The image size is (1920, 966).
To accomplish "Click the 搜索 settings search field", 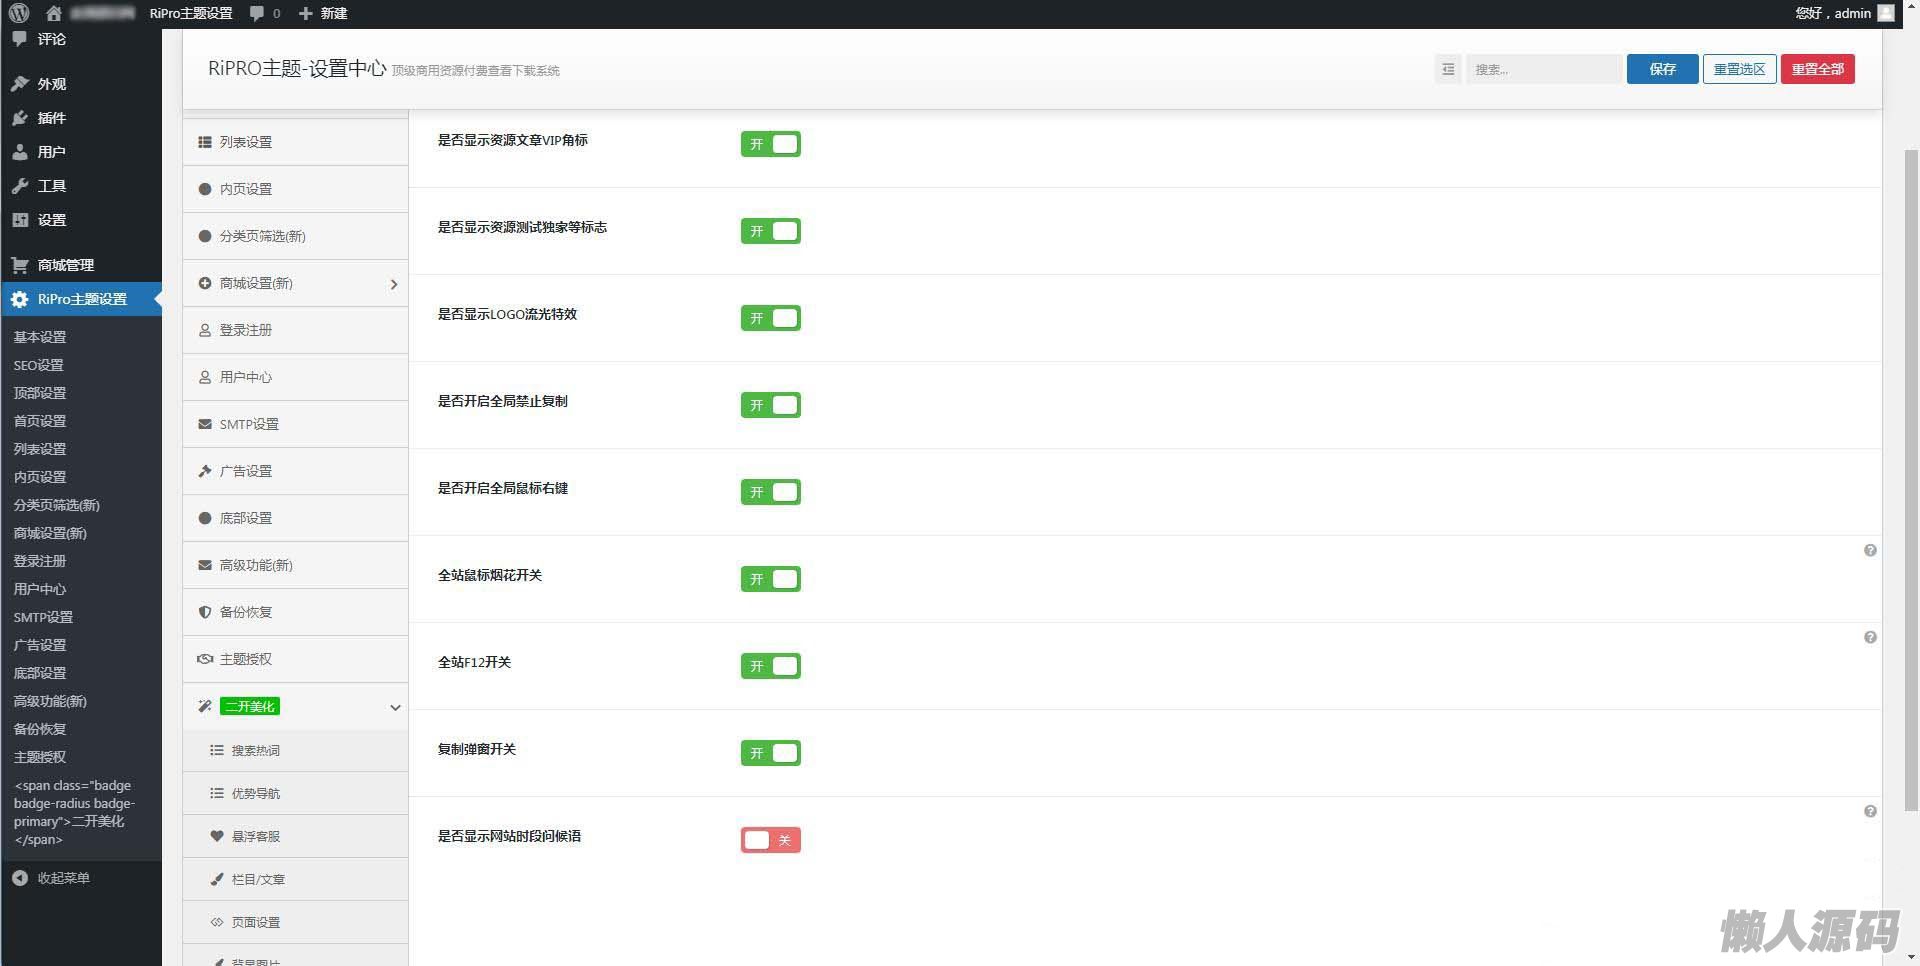I will click(1543, 69).
